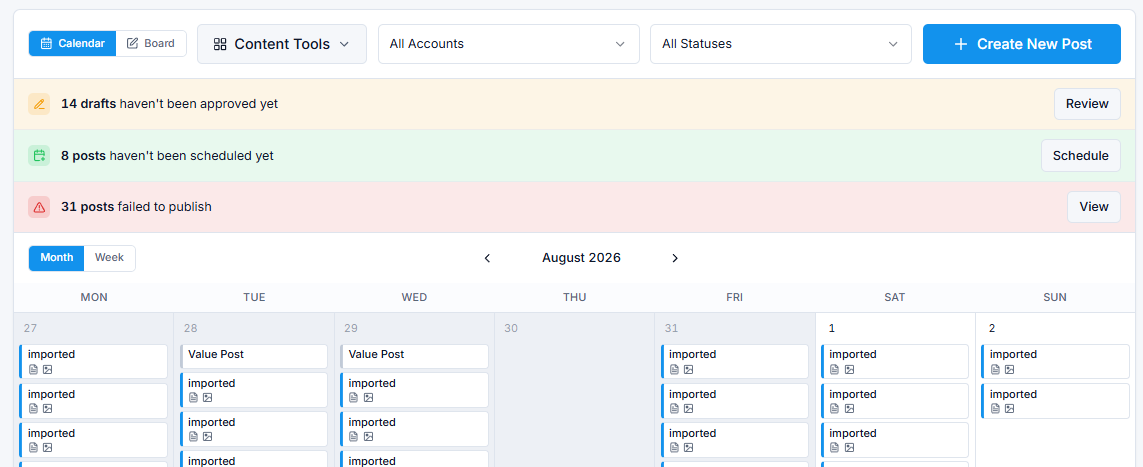Click image icon on second Wednesday 29 imported post
Screen dimensions: 1143x467
click(368, 437)
